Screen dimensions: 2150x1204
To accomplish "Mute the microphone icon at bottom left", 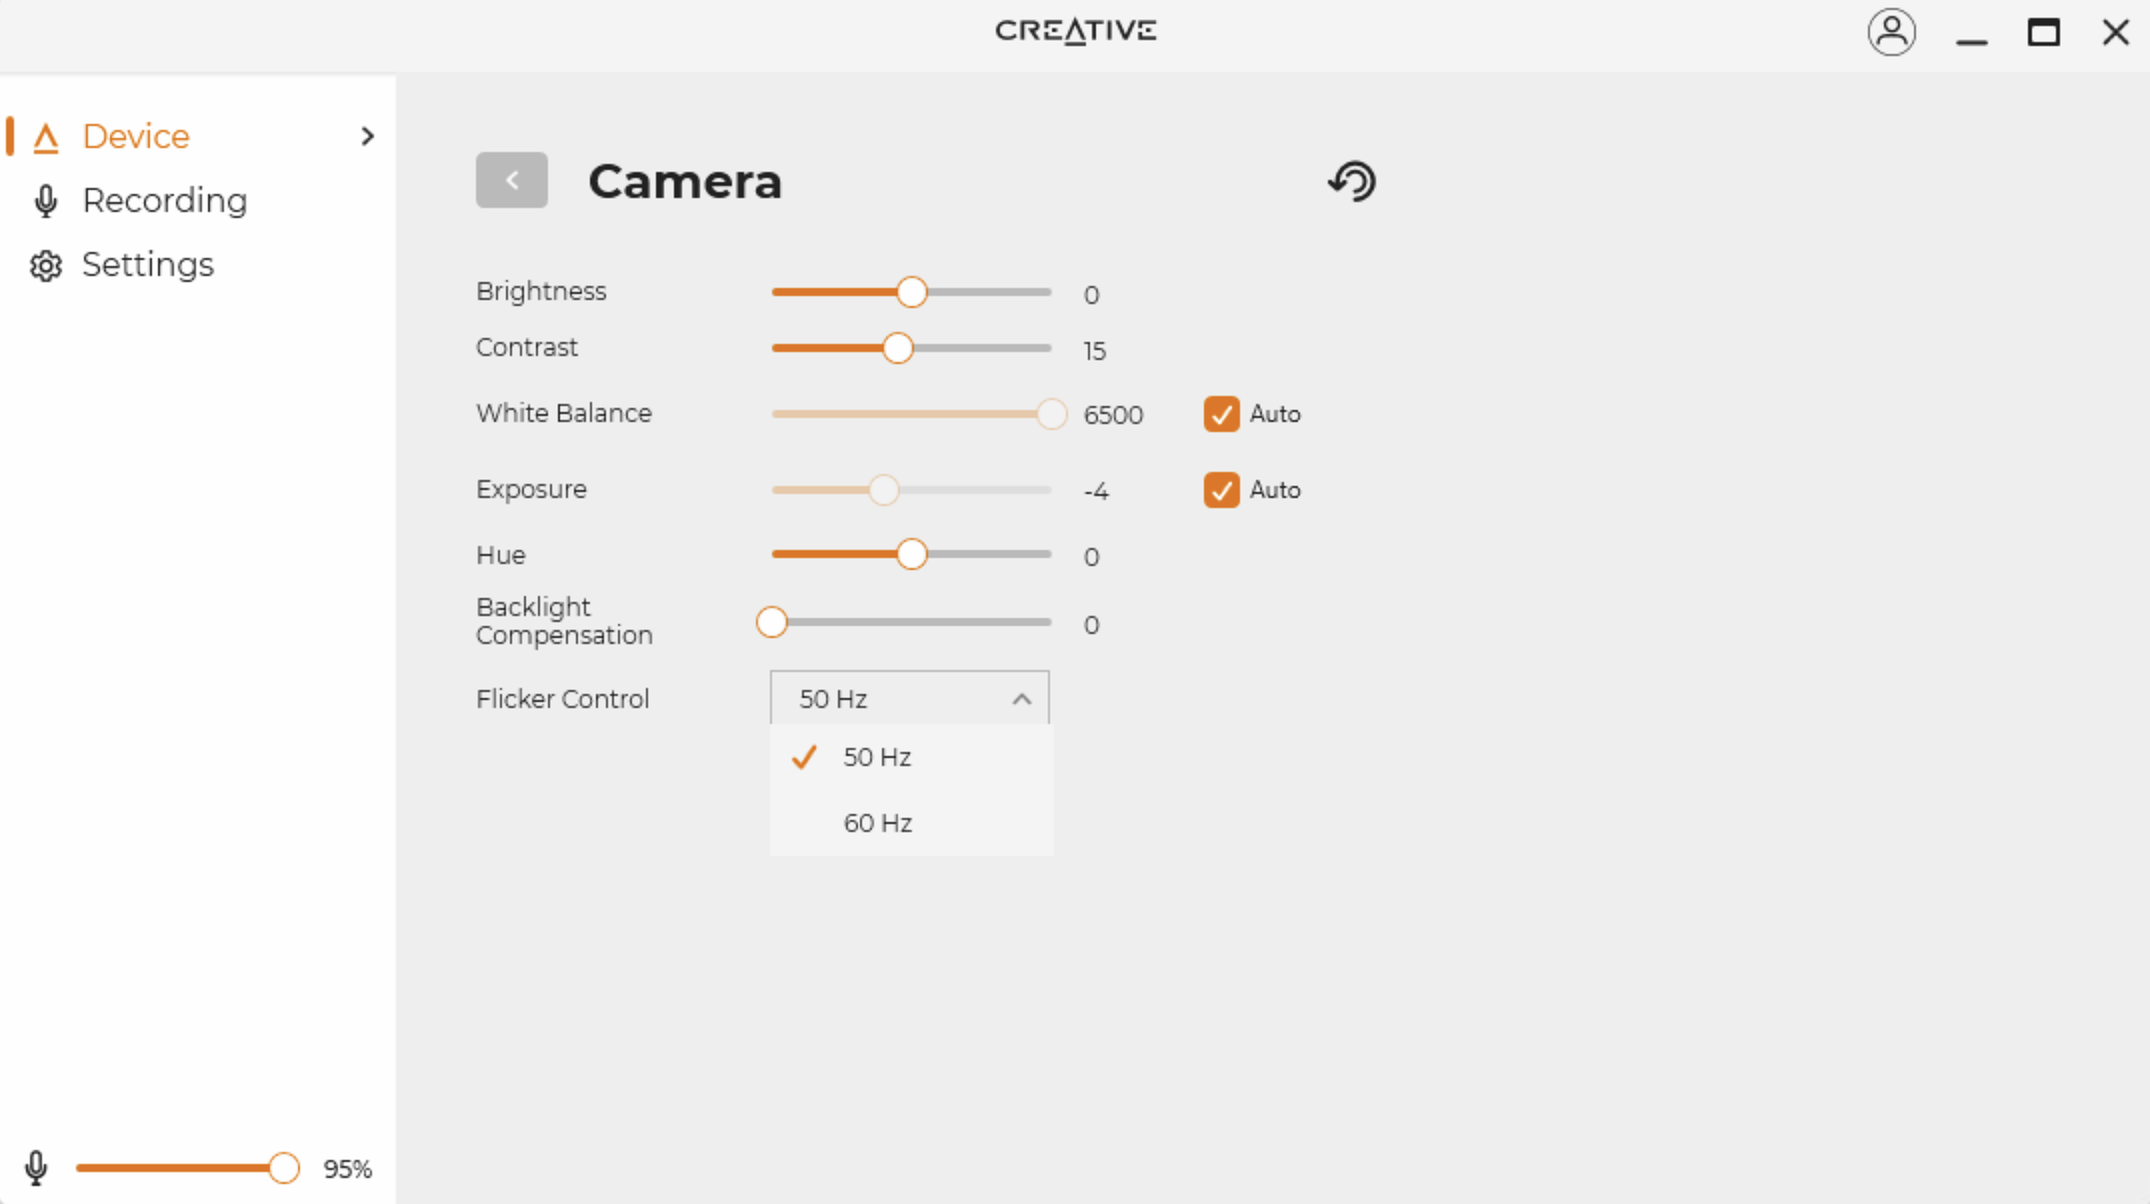I will [36, 1168].
